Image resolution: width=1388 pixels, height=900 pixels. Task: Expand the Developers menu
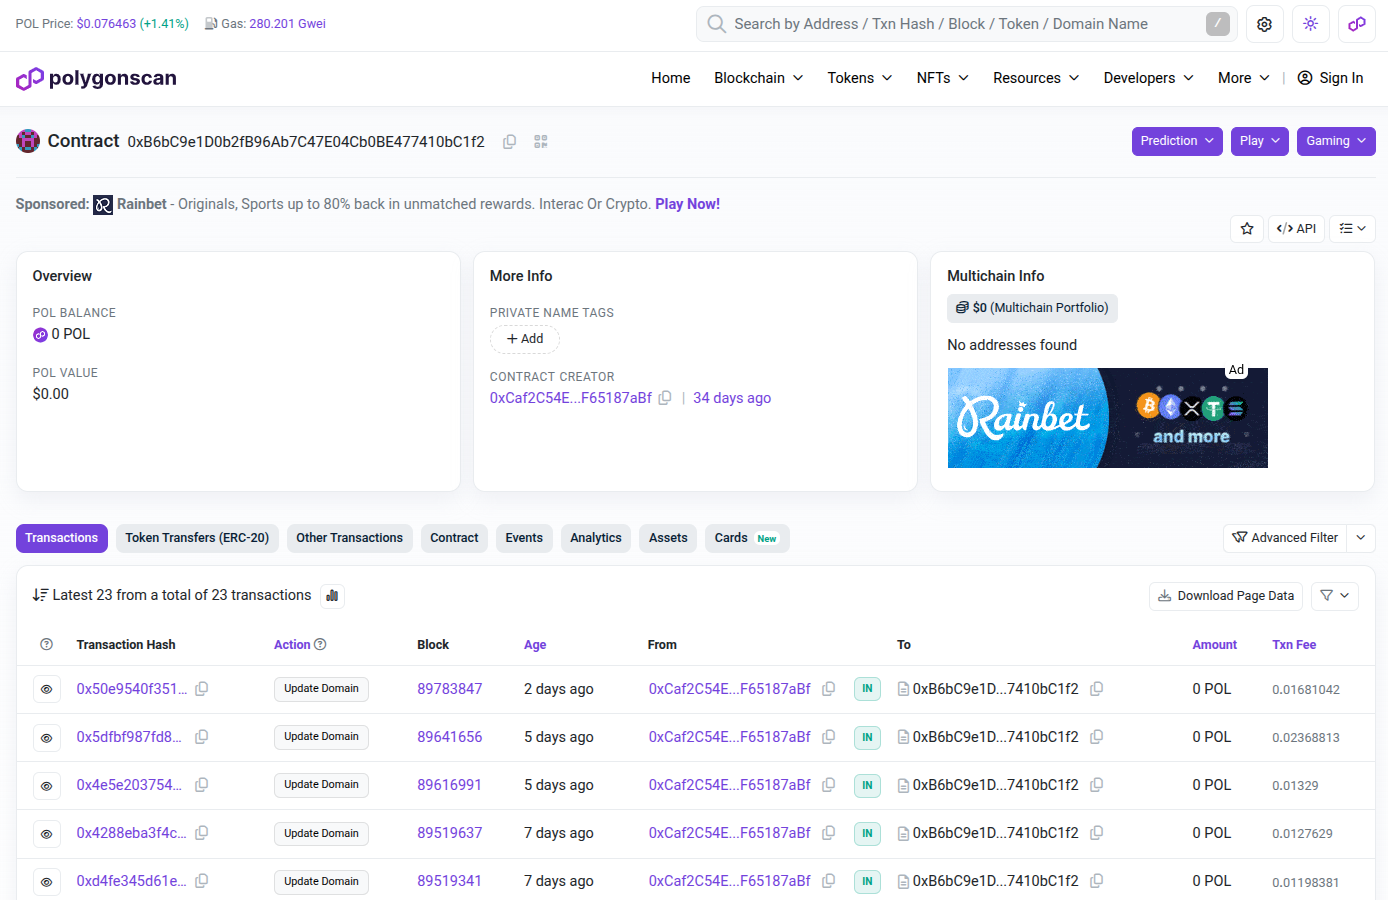click(1148, 78)
